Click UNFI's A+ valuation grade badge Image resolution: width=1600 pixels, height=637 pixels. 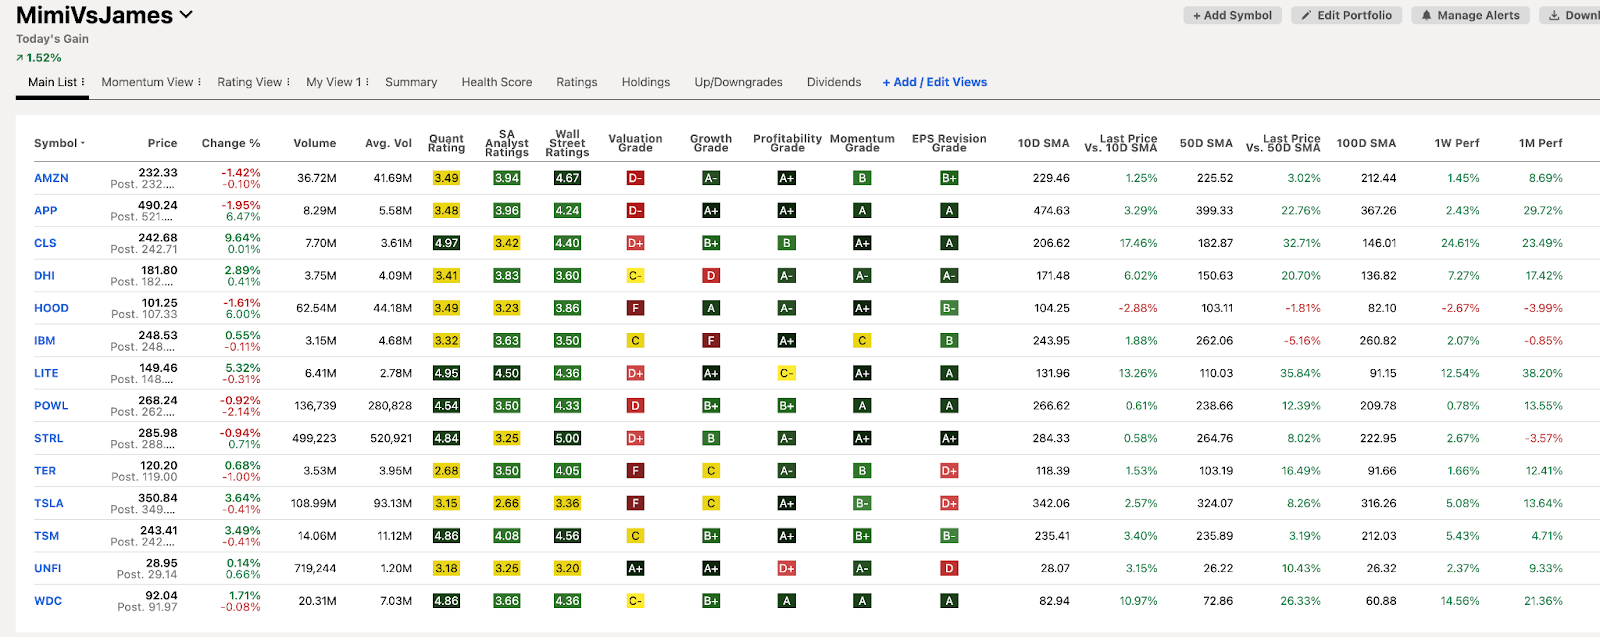point(635,568)
